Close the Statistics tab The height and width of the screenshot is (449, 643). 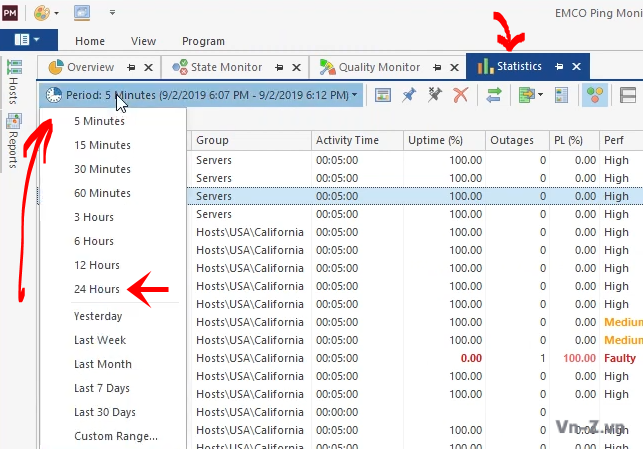(x=576, y=66)
